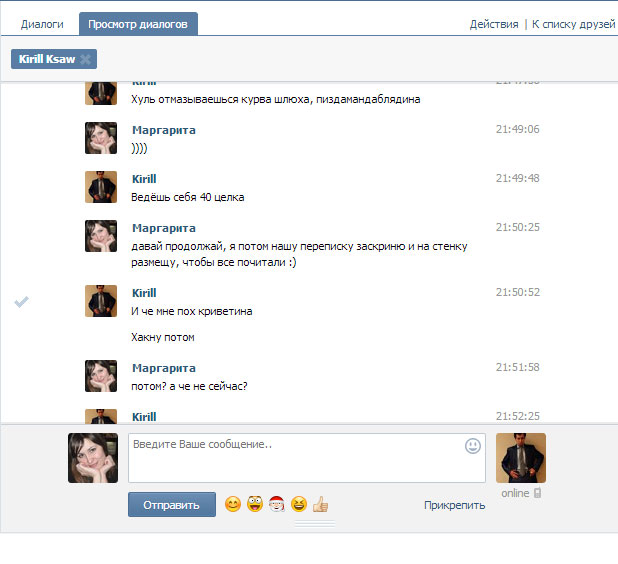Open the emoji picker smiley in message box
This screenshot has width=618, height=564.
pyautogui.click(x=473, y=446)
